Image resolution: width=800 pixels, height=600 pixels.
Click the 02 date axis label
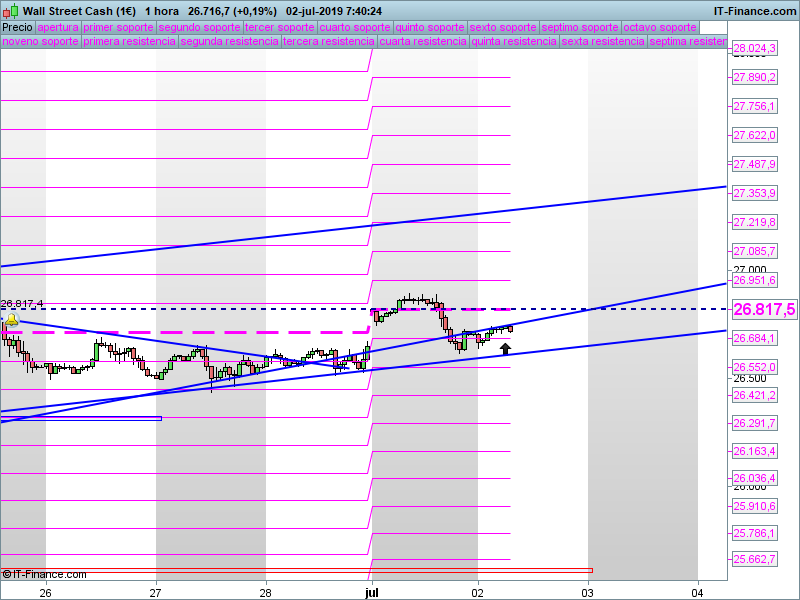pos(478,593)
